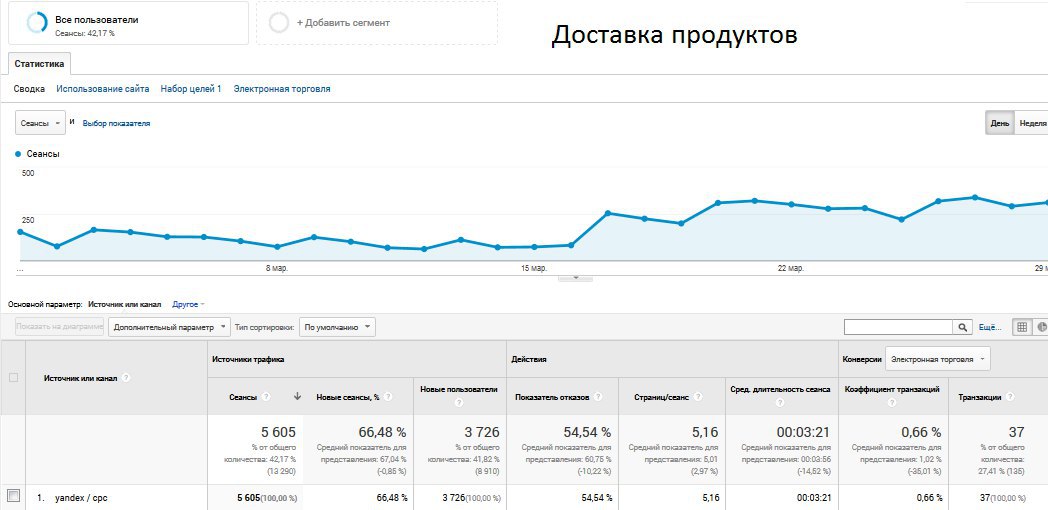Viewport: 1048px width, 510px height.
Task: Sort by Сред. длительность сеанса header
Action: 780,389
